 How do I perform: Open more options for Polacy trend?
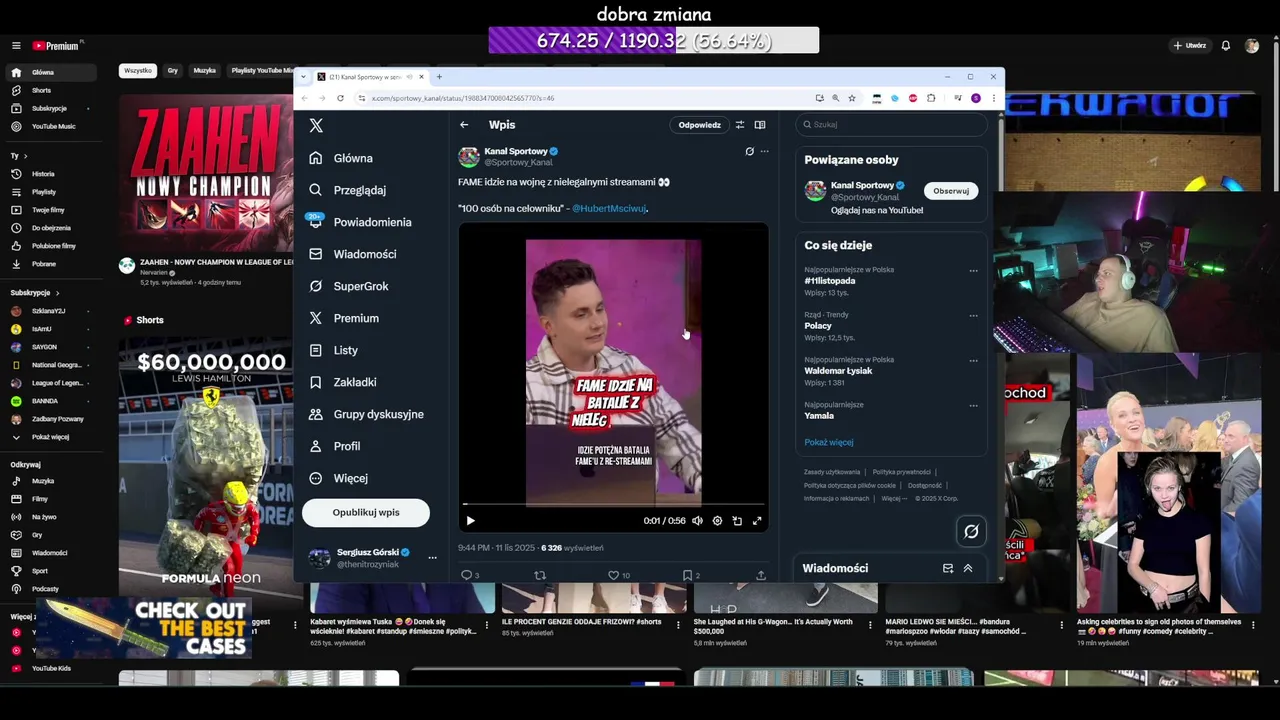973,316
